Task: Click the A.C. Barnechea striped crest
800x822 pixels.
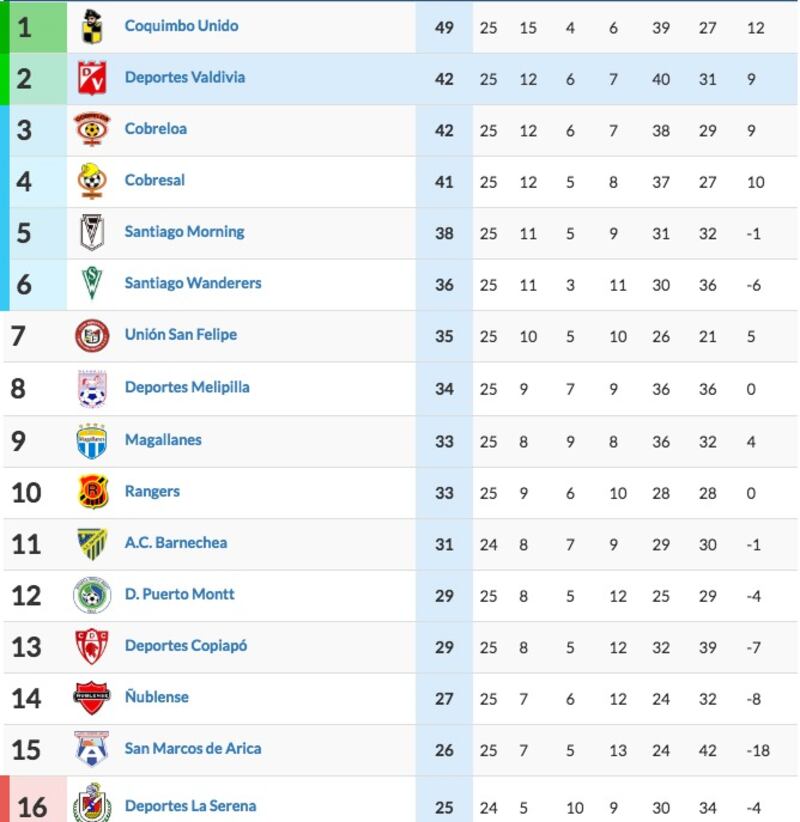Action: [x=92, y=544]
